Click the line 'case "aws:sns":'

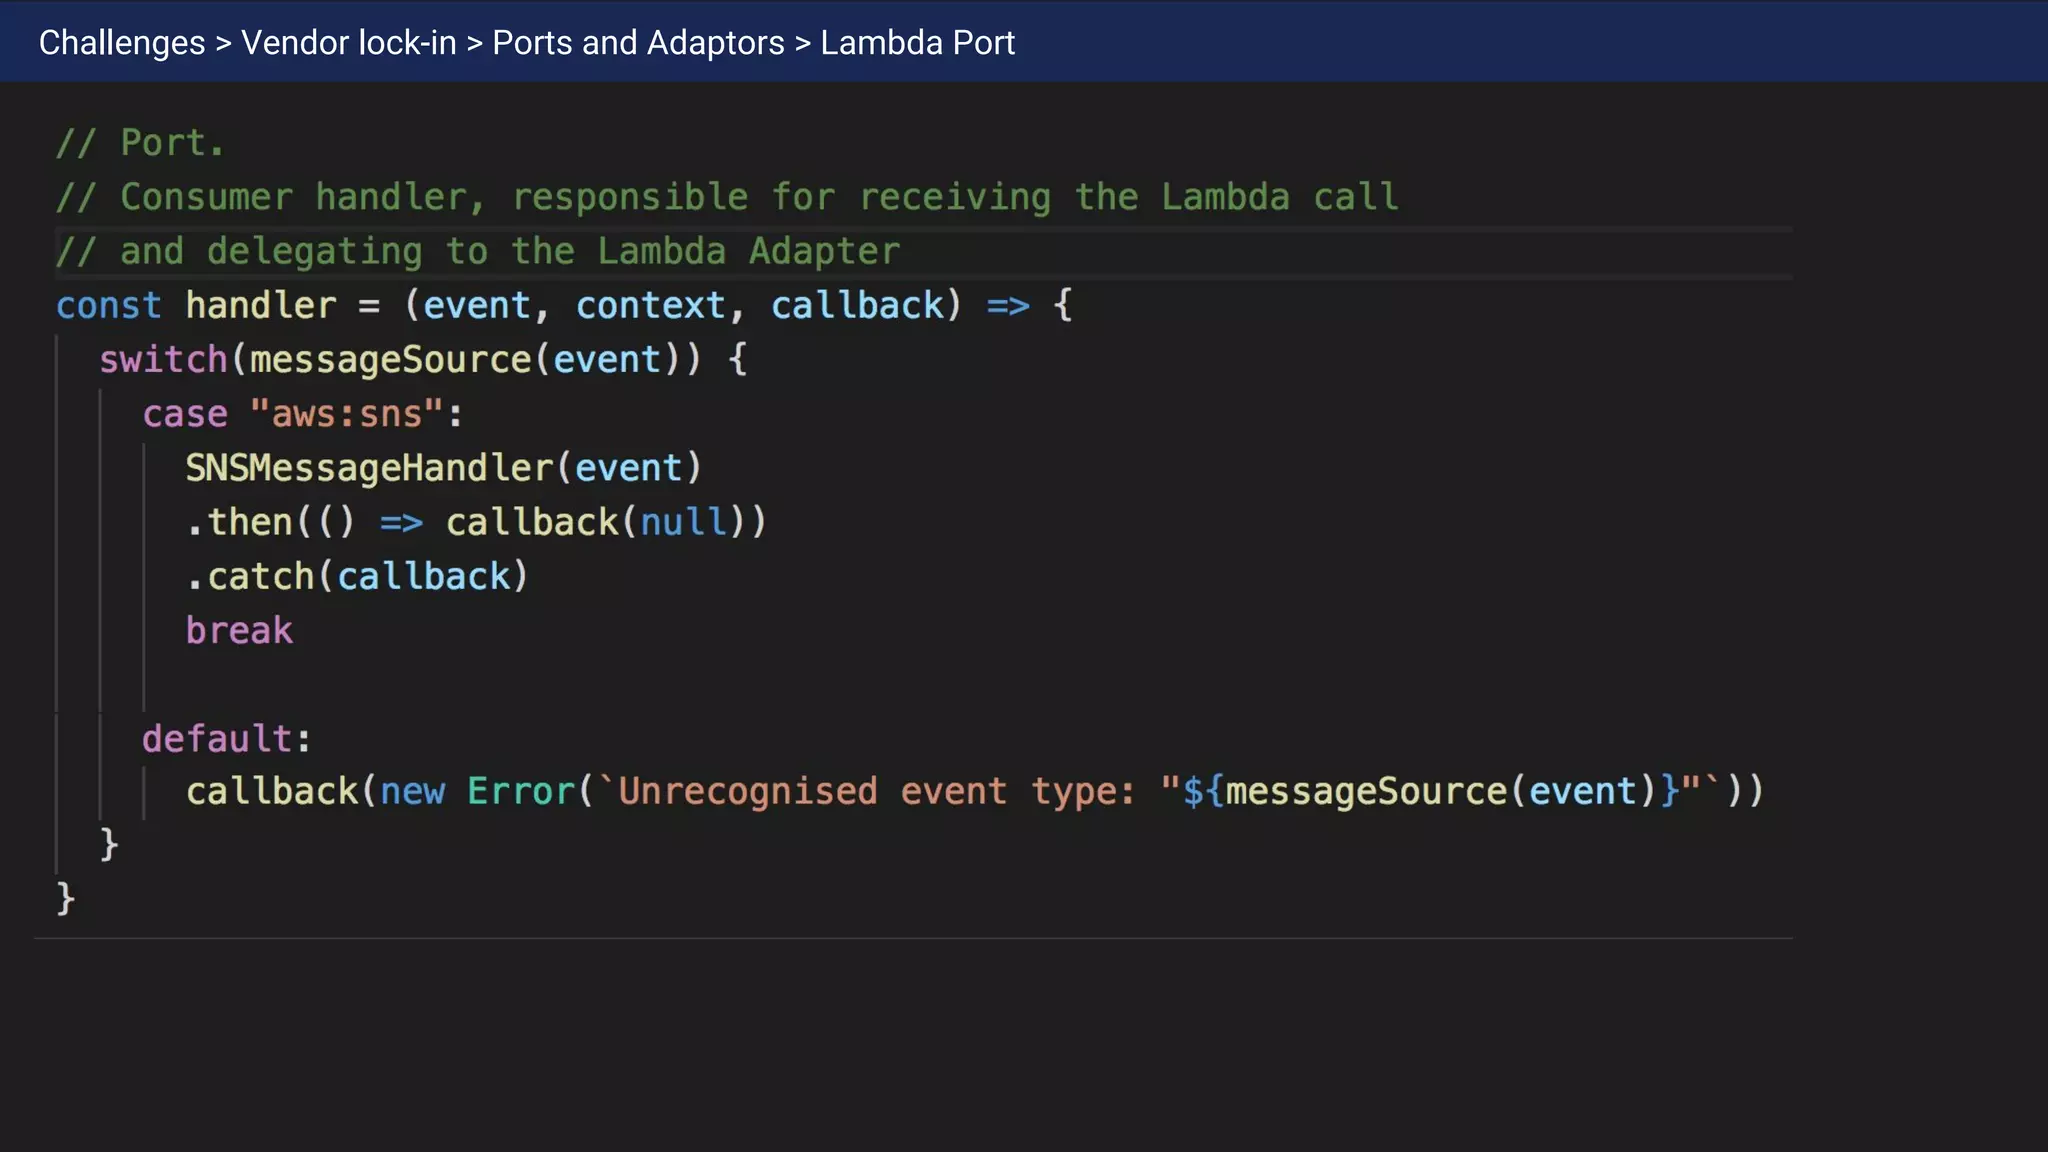tap(303, 413)
